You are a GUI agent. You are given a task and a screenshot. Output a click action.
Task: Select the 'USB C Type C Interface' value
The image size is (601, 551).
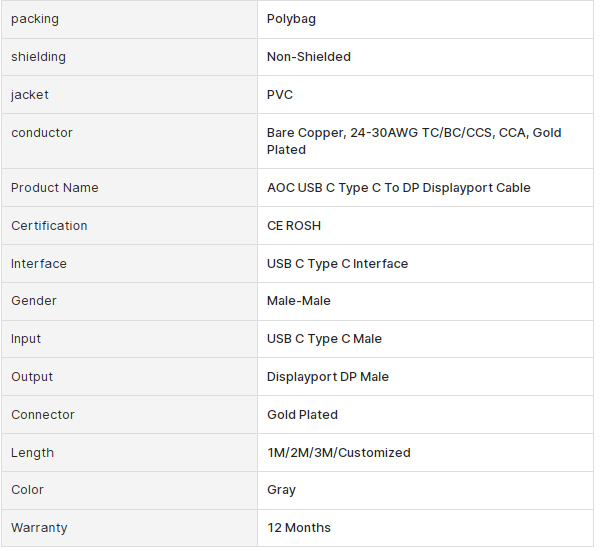pos(337,264)
